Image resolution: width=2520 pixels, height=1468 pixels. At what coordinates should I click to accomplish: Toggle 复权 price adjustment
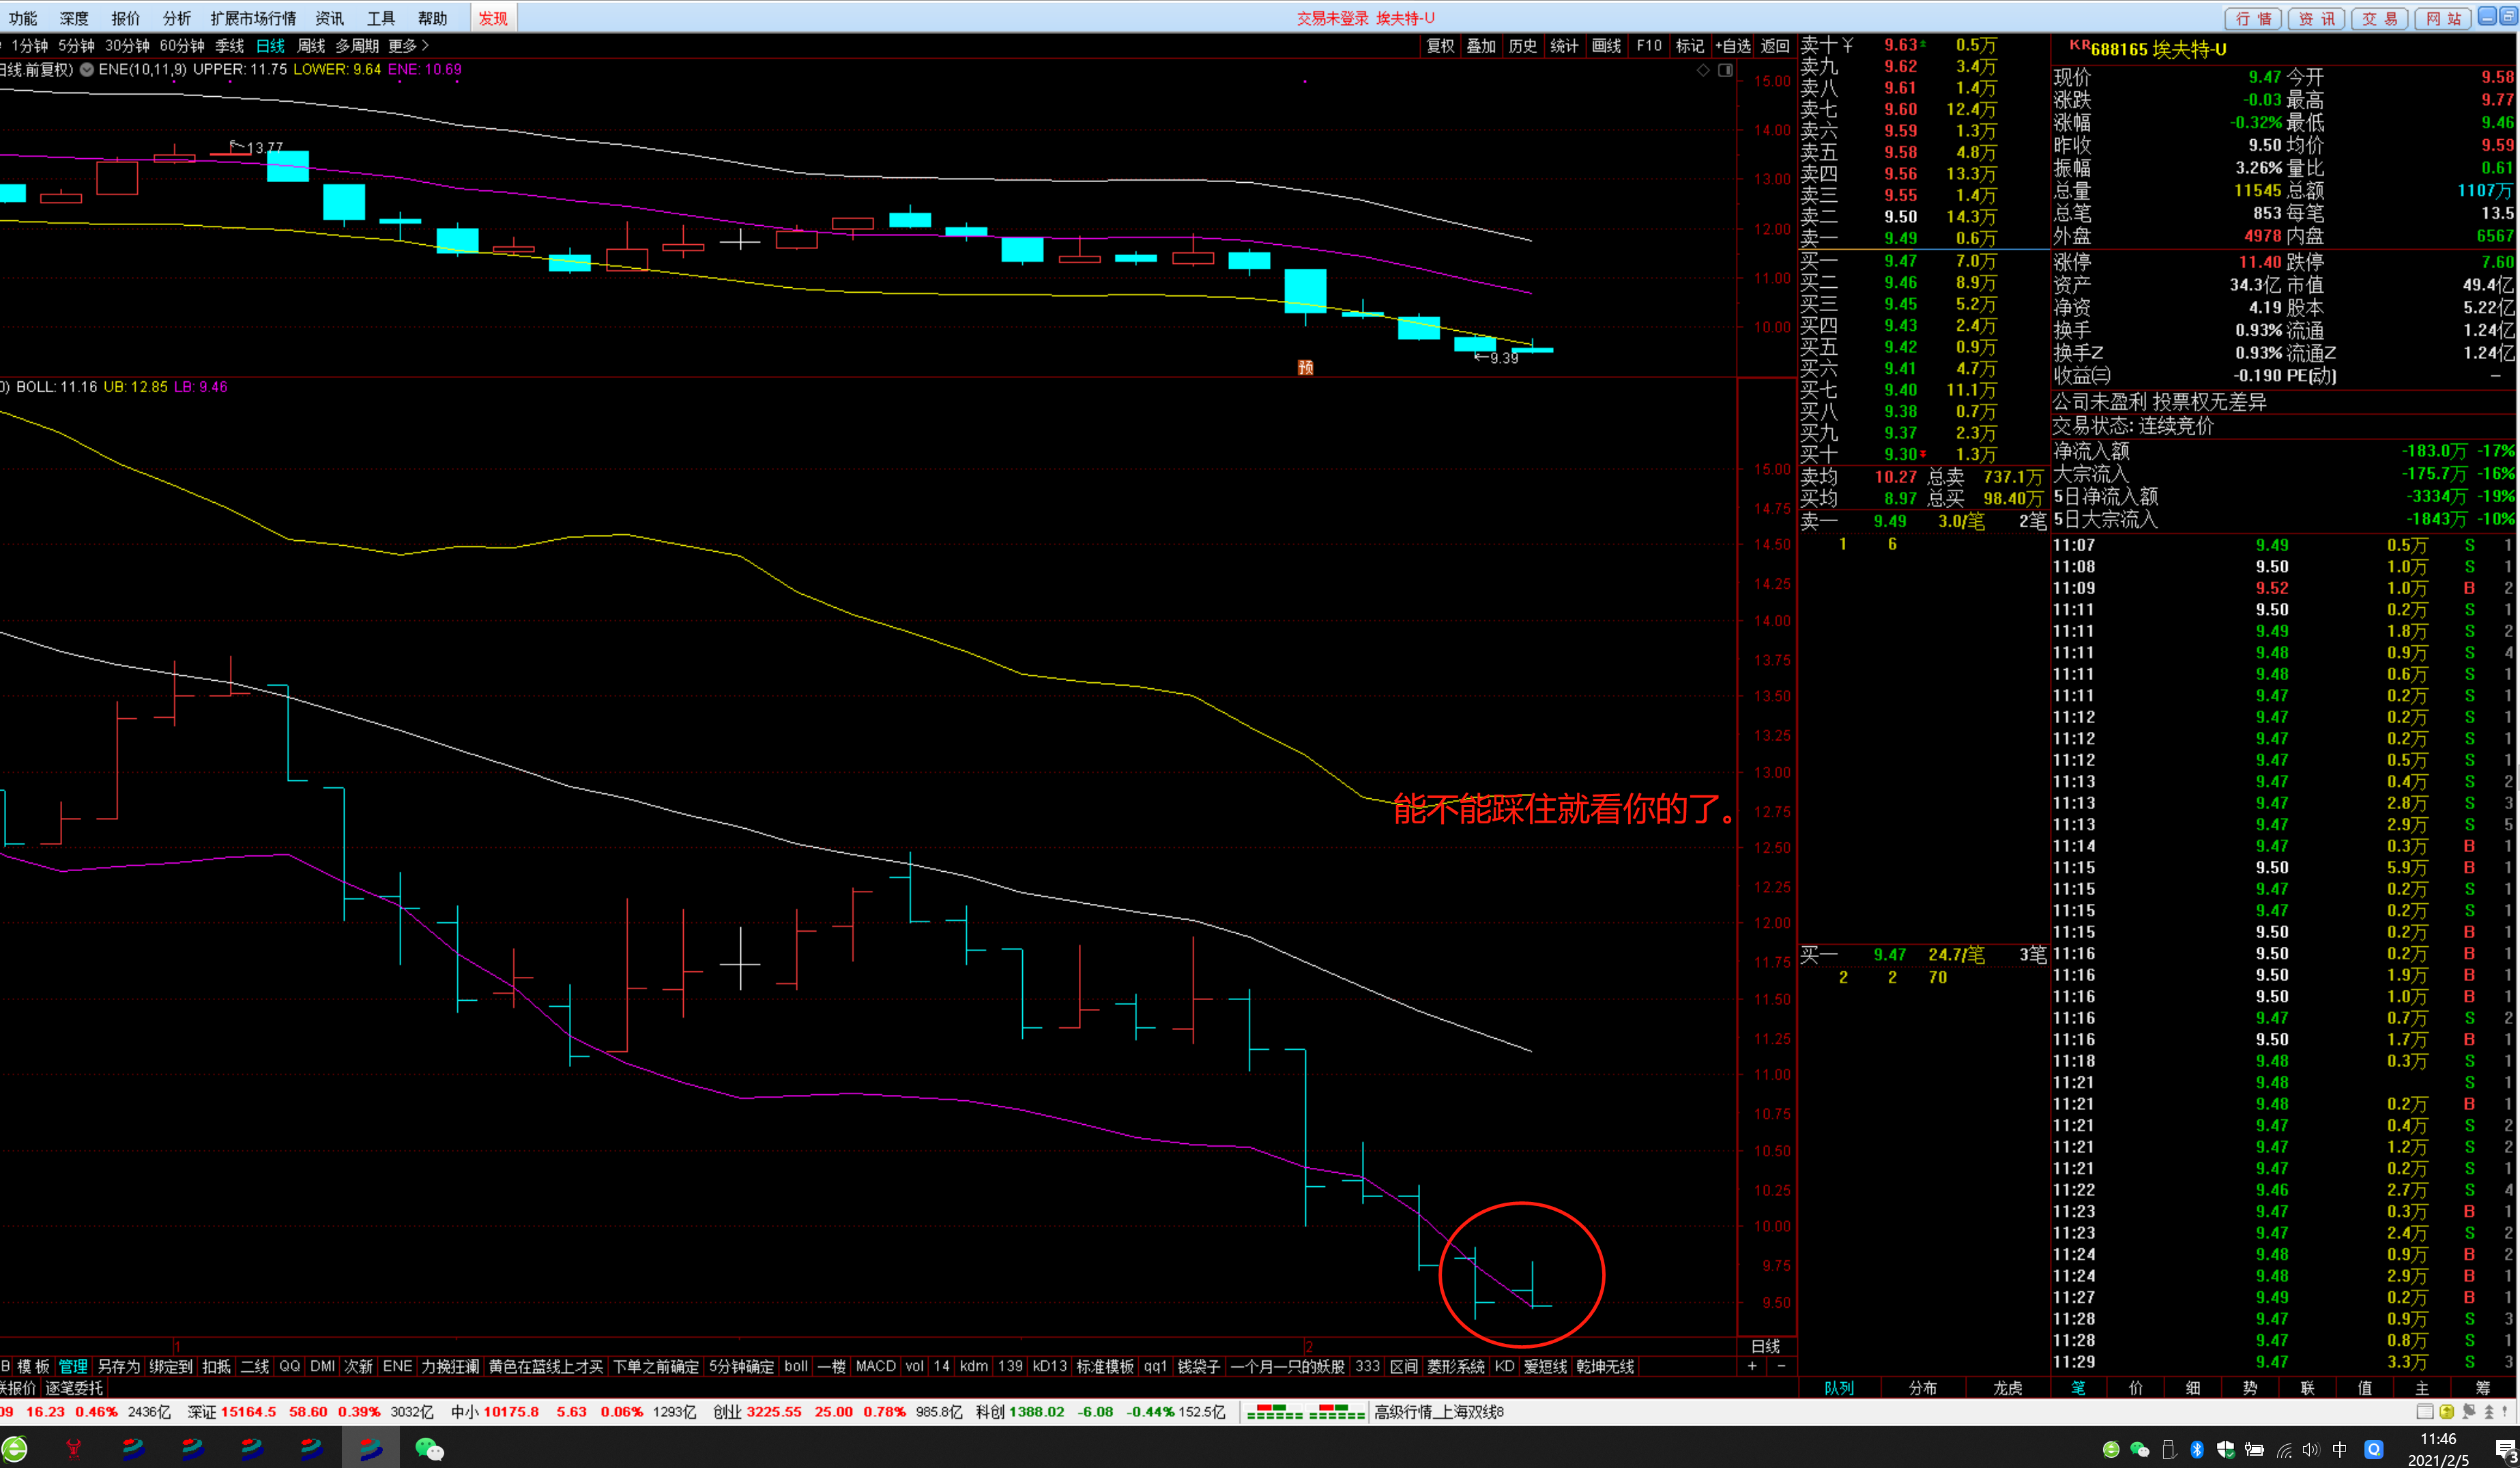tap(1440, 46)
